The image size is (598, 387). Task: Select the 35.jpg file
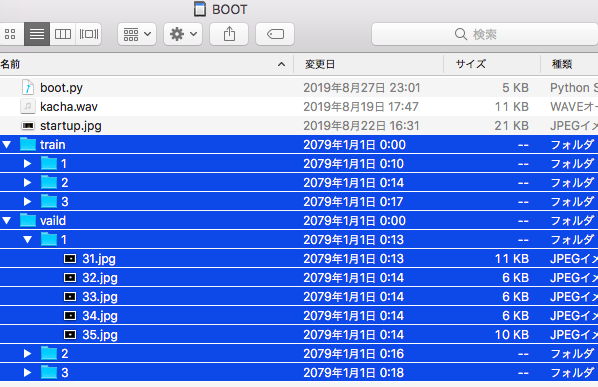pyautogui.click(x=299, y=335)
